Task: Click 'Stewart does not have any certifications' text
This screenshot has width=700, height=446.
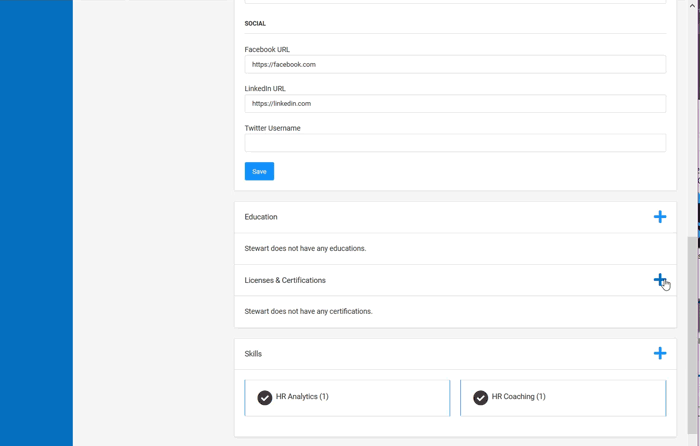Action: (x=308, y=311)
